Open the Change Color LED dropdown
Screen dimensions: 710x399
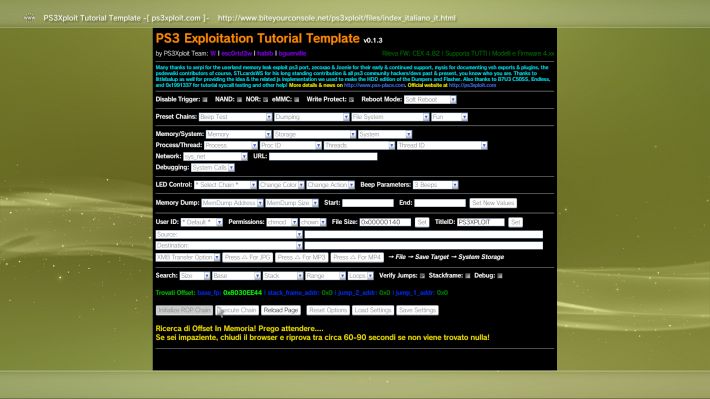click(282, 185)
